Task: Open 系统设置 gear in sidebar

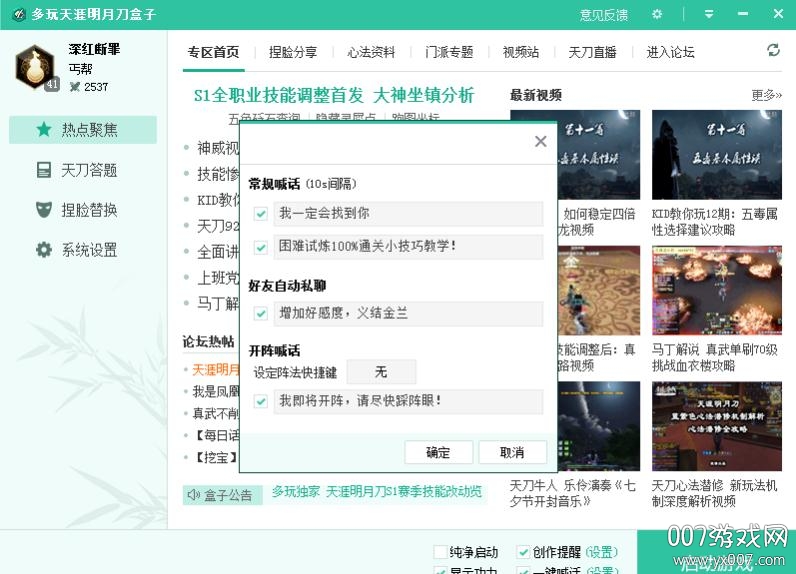Action: 43,250
